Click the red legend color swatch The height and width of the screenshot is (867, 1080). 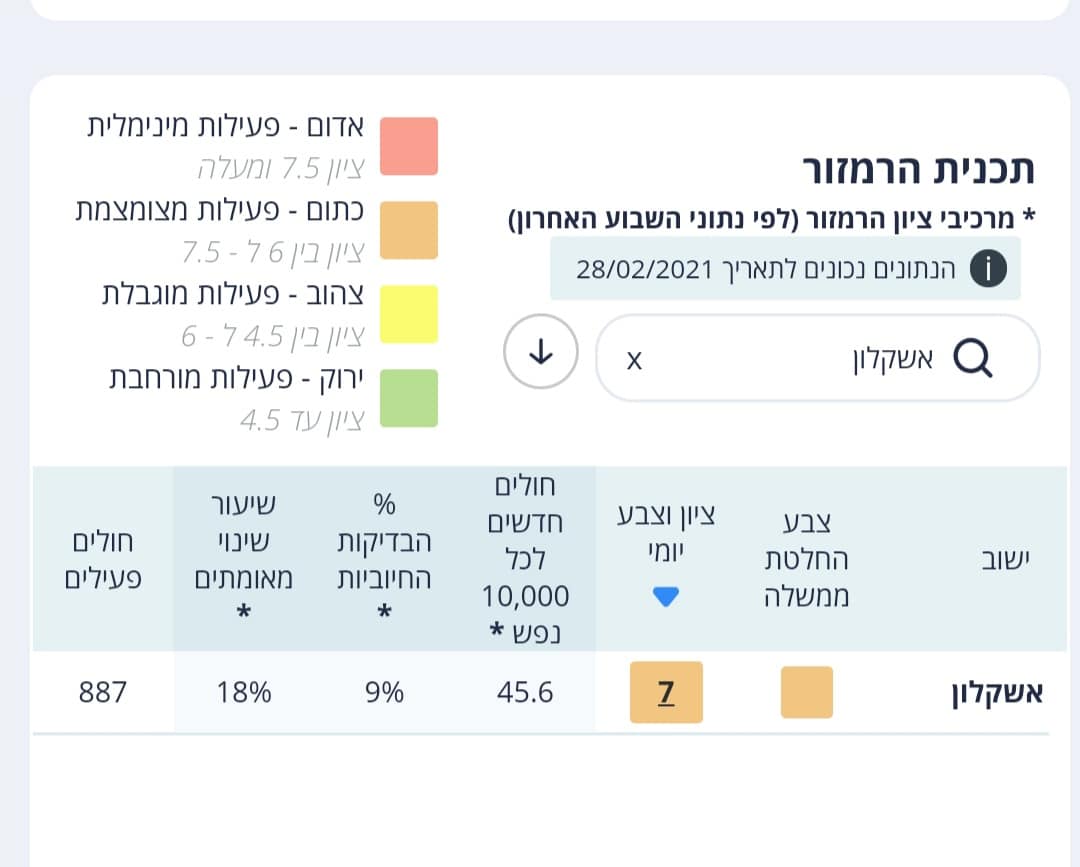(x=409, y=146)
